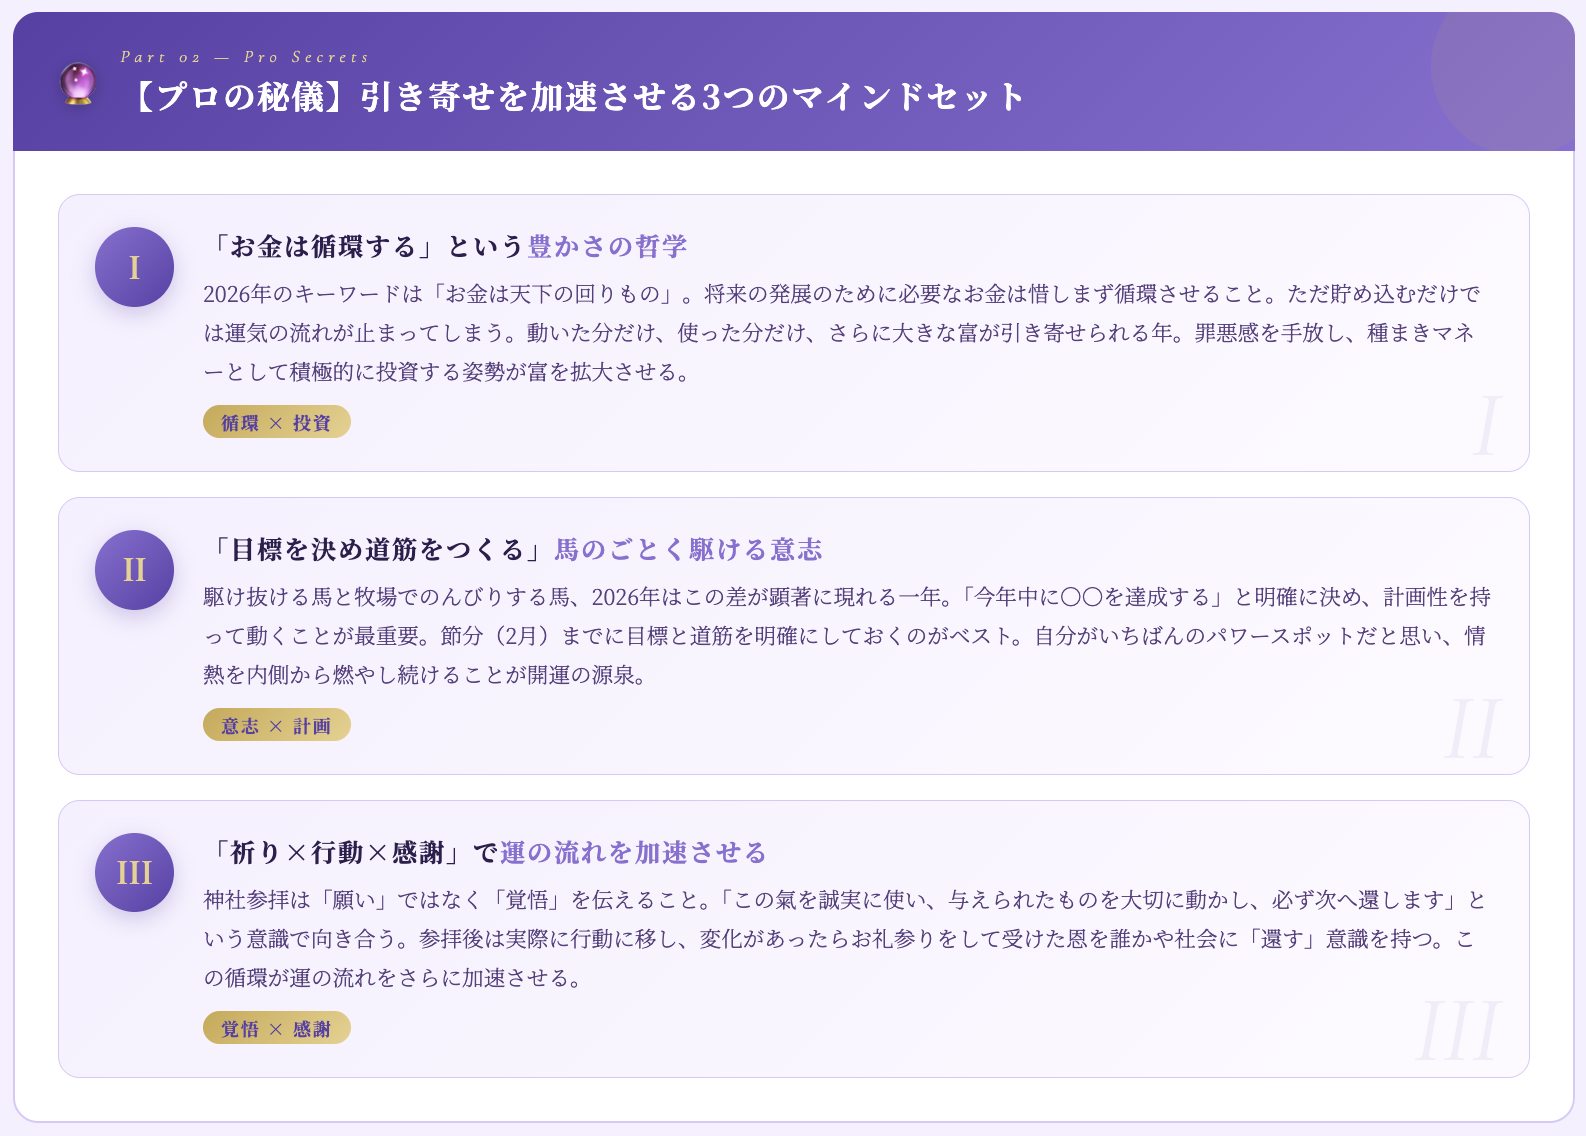Viewport: 1586px width, 1136px height.
Task: Click the 【プロの秘儀】 main heading
Action: click(x=575, y=96)
